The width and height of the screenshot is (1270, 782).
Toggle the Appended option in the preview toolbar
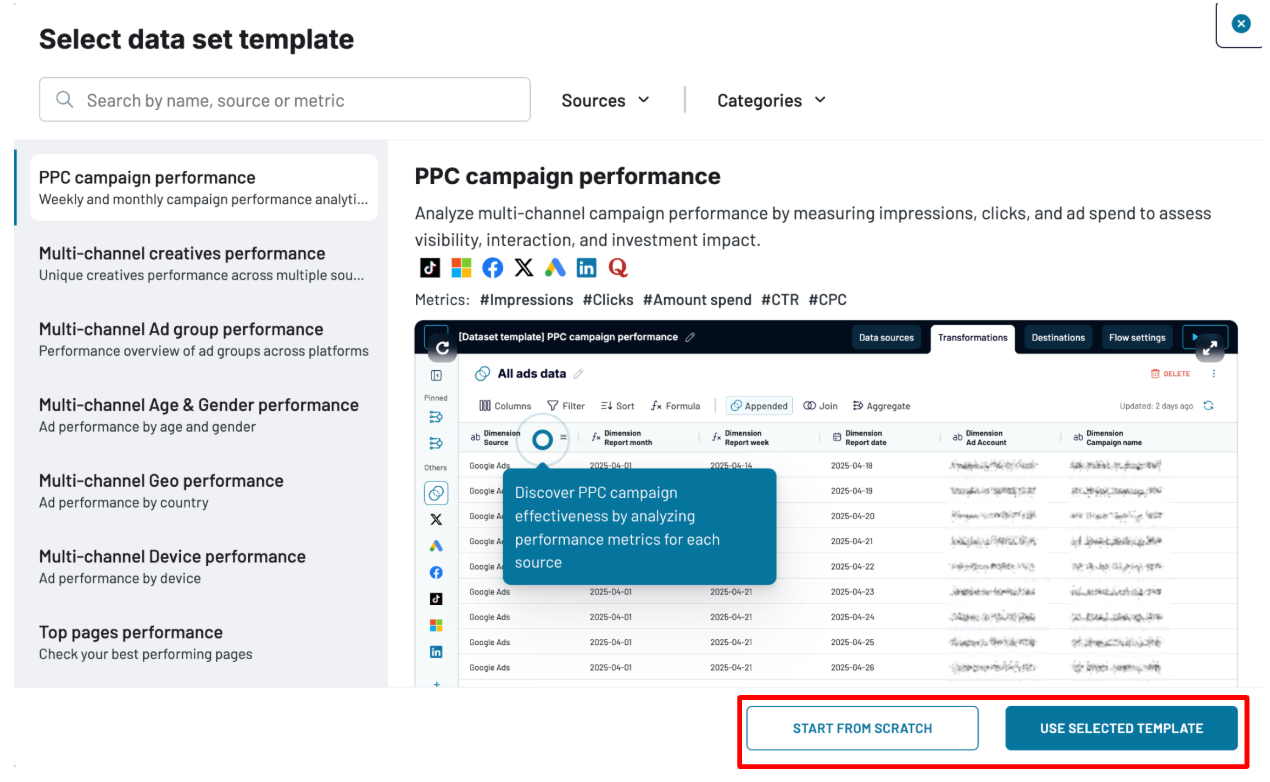(759, 406)
